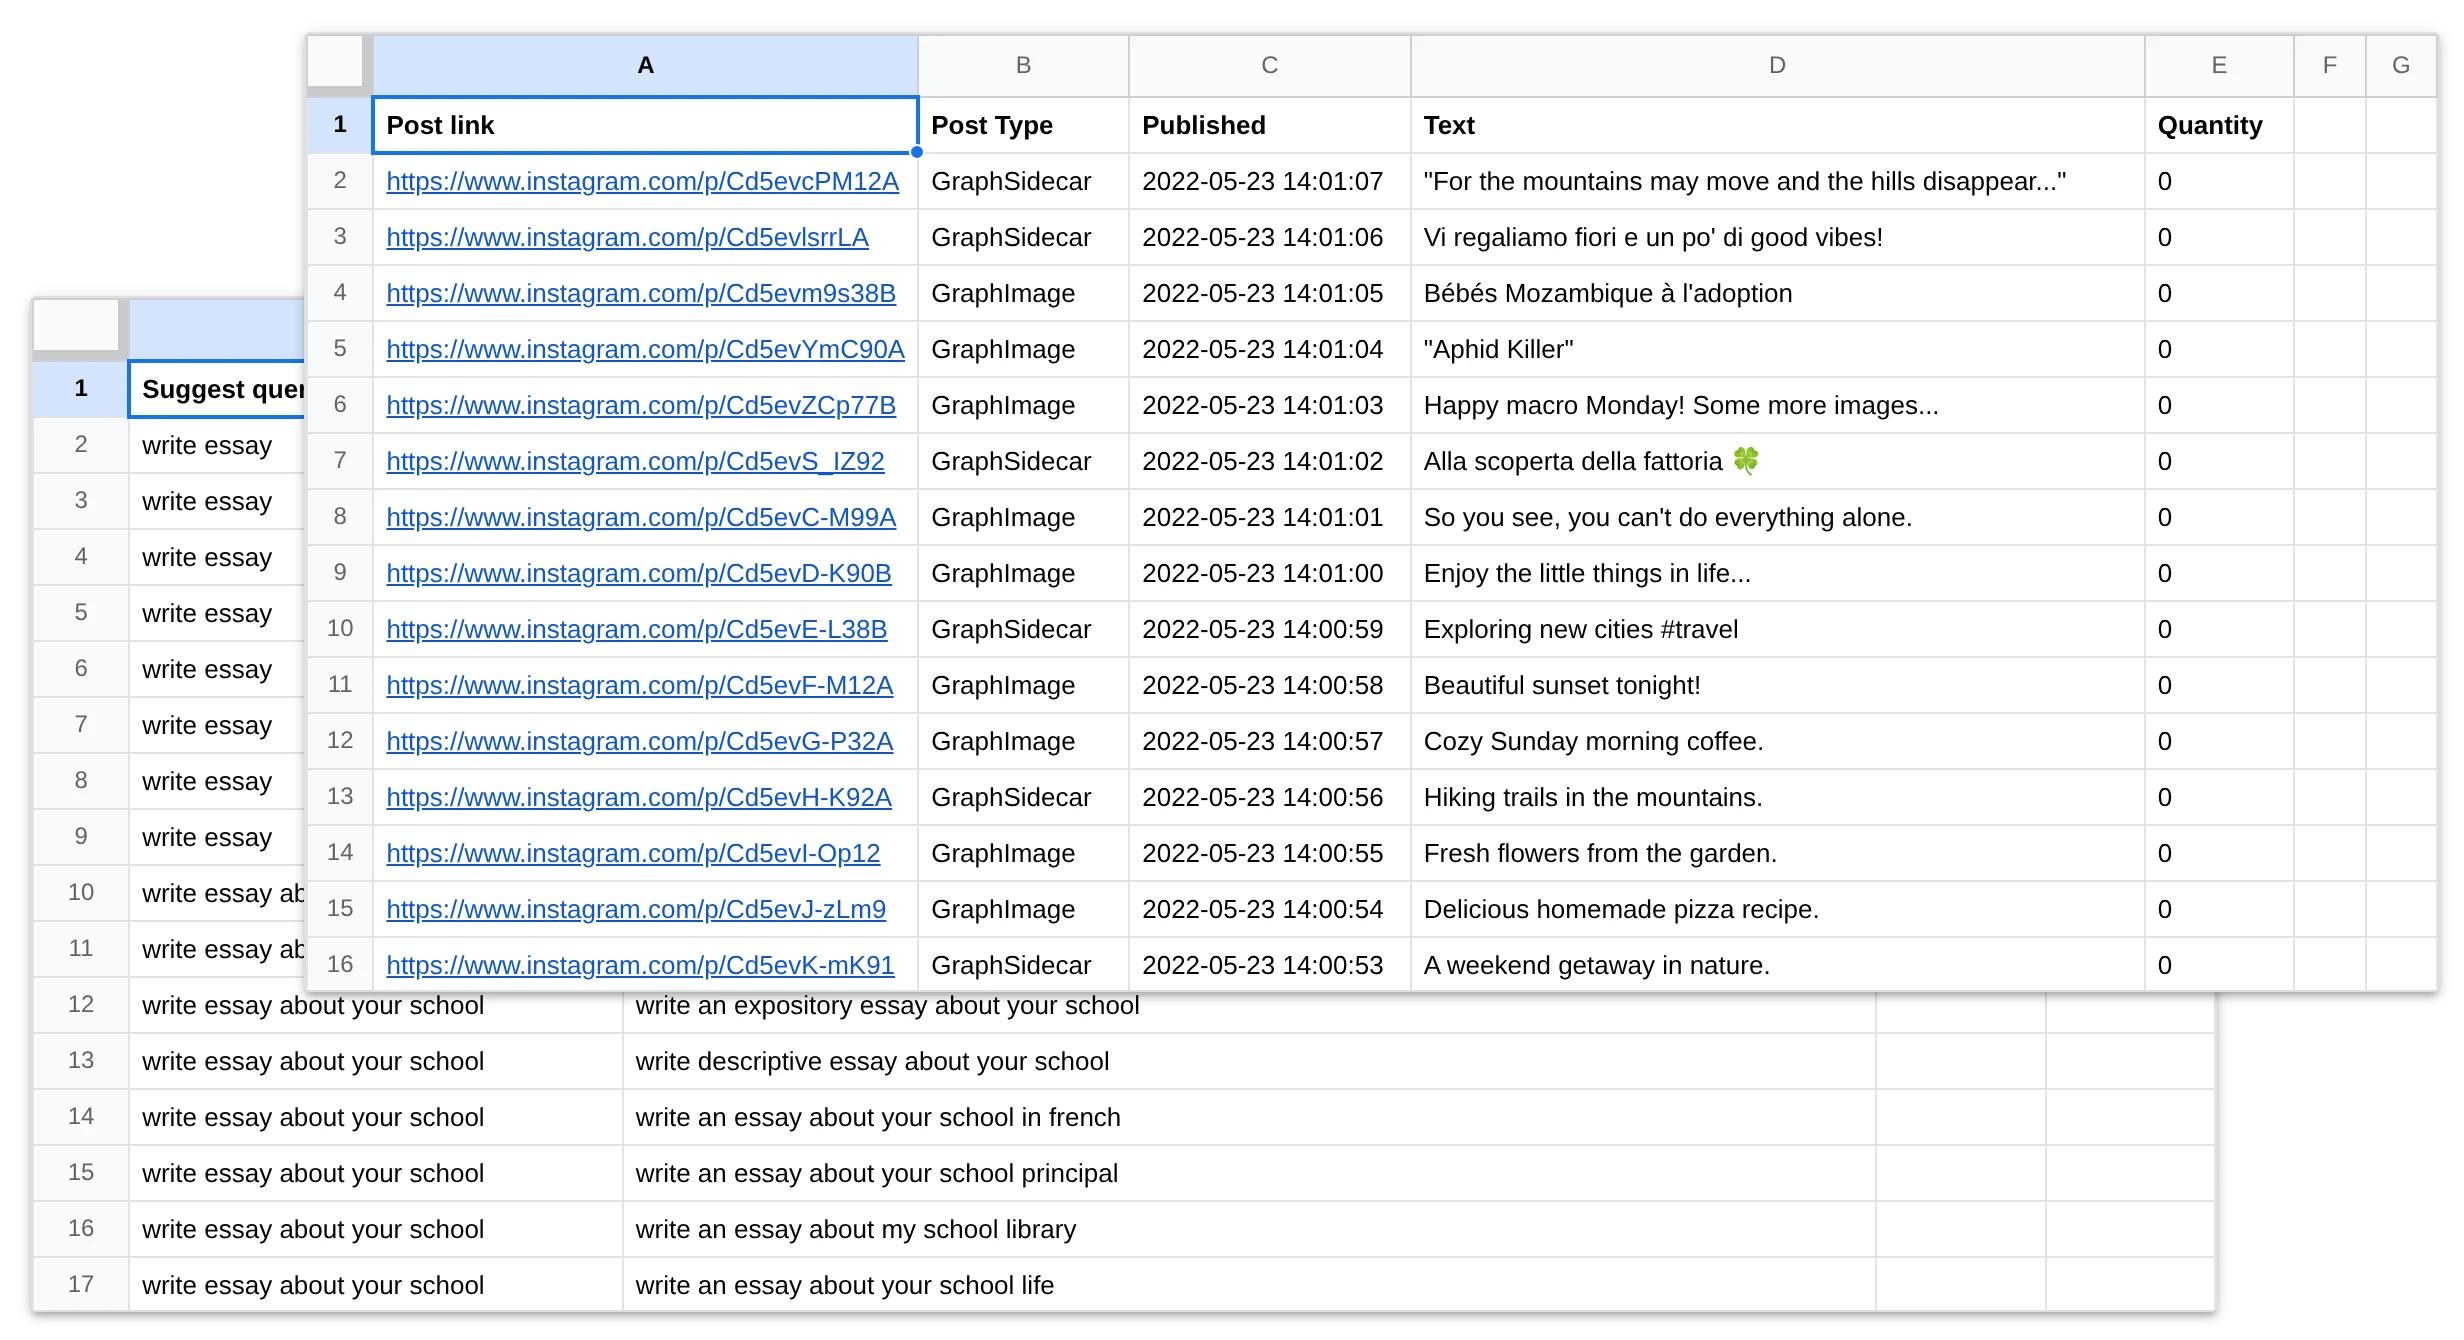Click 'write essay about your school' in row 13
2464x1340 pixels.
coord(376,1061)
